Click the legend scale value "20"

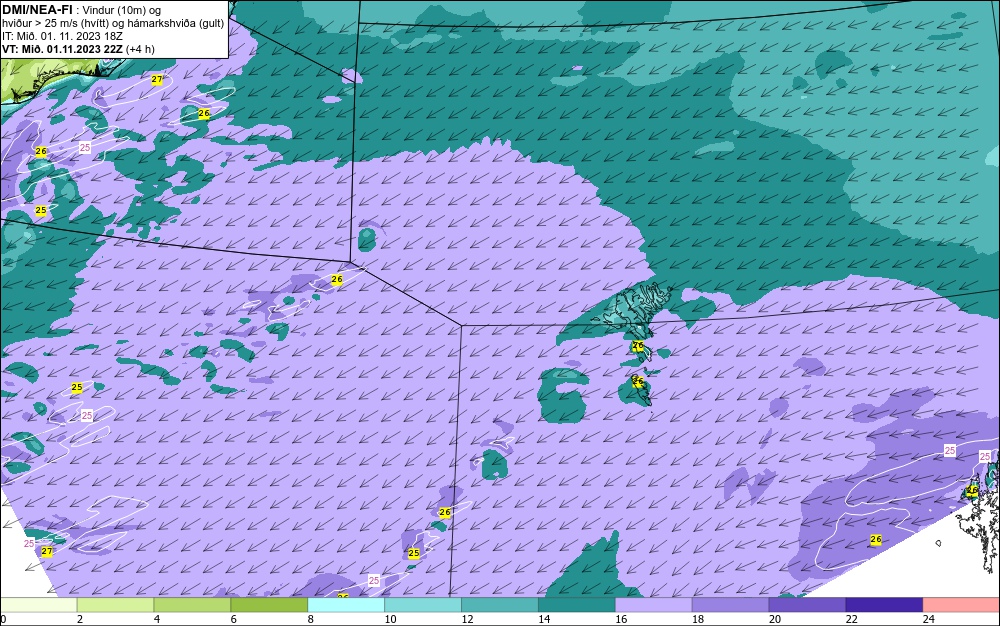775,619
